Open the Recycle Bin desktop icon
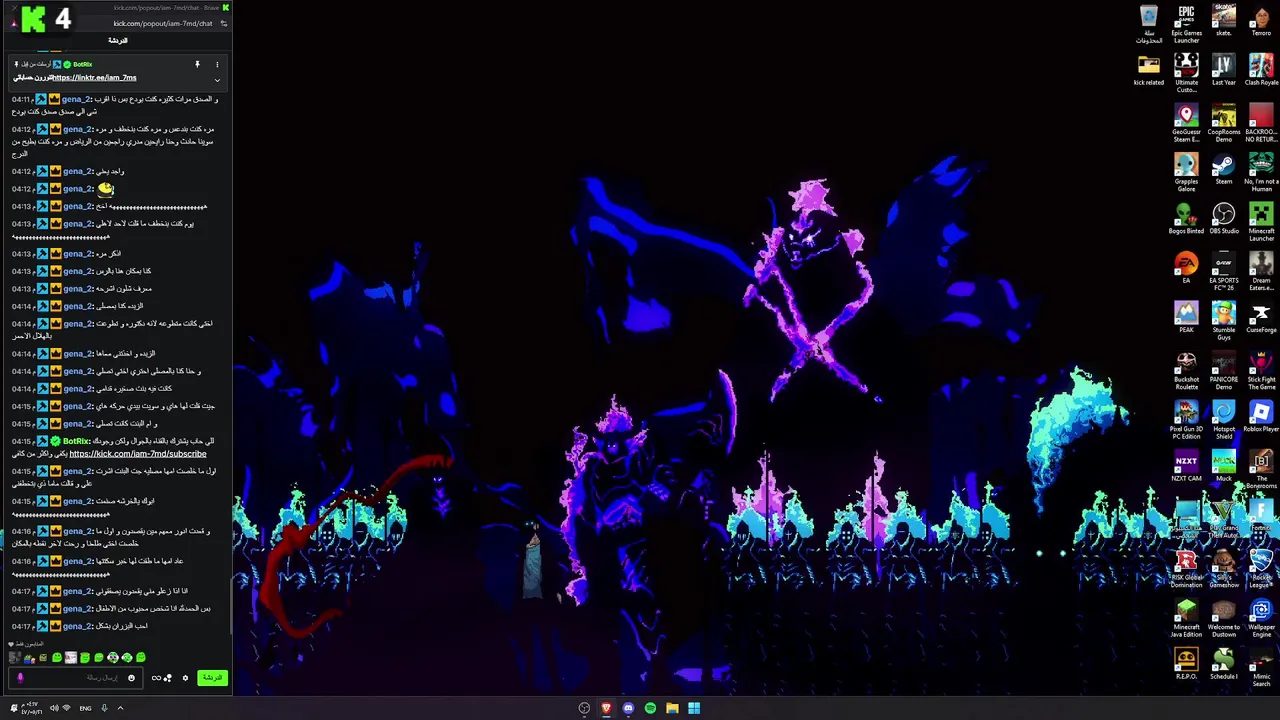 [x=1148, y=24]
